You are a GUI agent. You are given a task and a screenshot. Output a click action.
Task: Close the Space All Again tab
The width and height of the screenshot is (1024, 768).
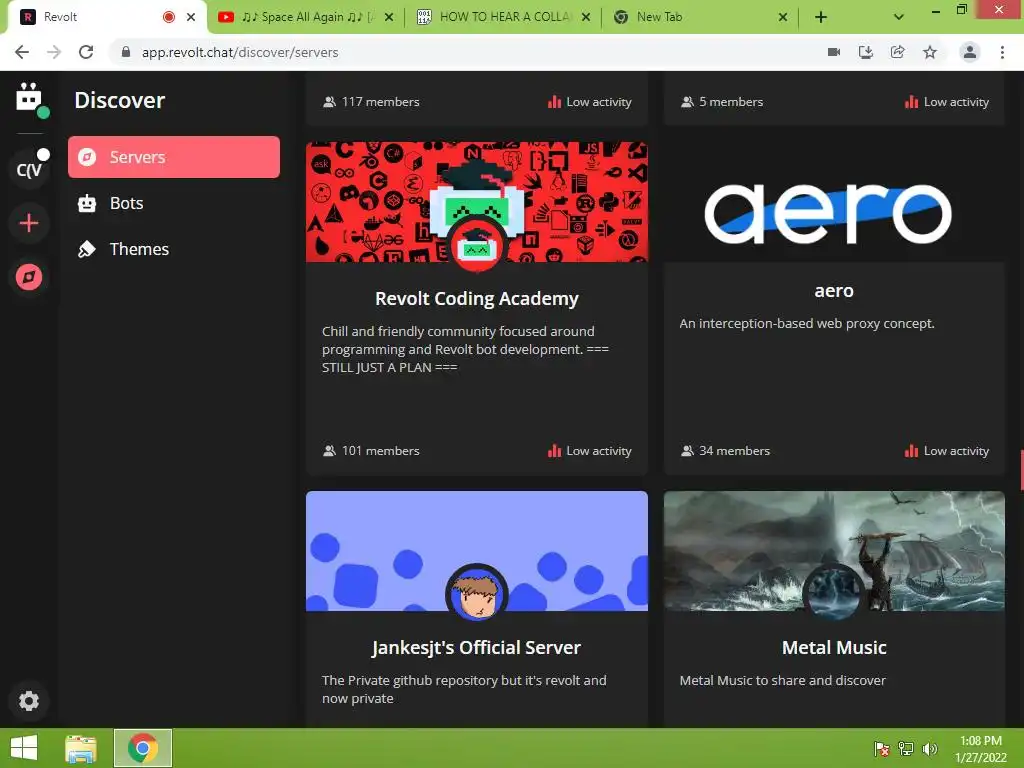(x=389, y=17)
